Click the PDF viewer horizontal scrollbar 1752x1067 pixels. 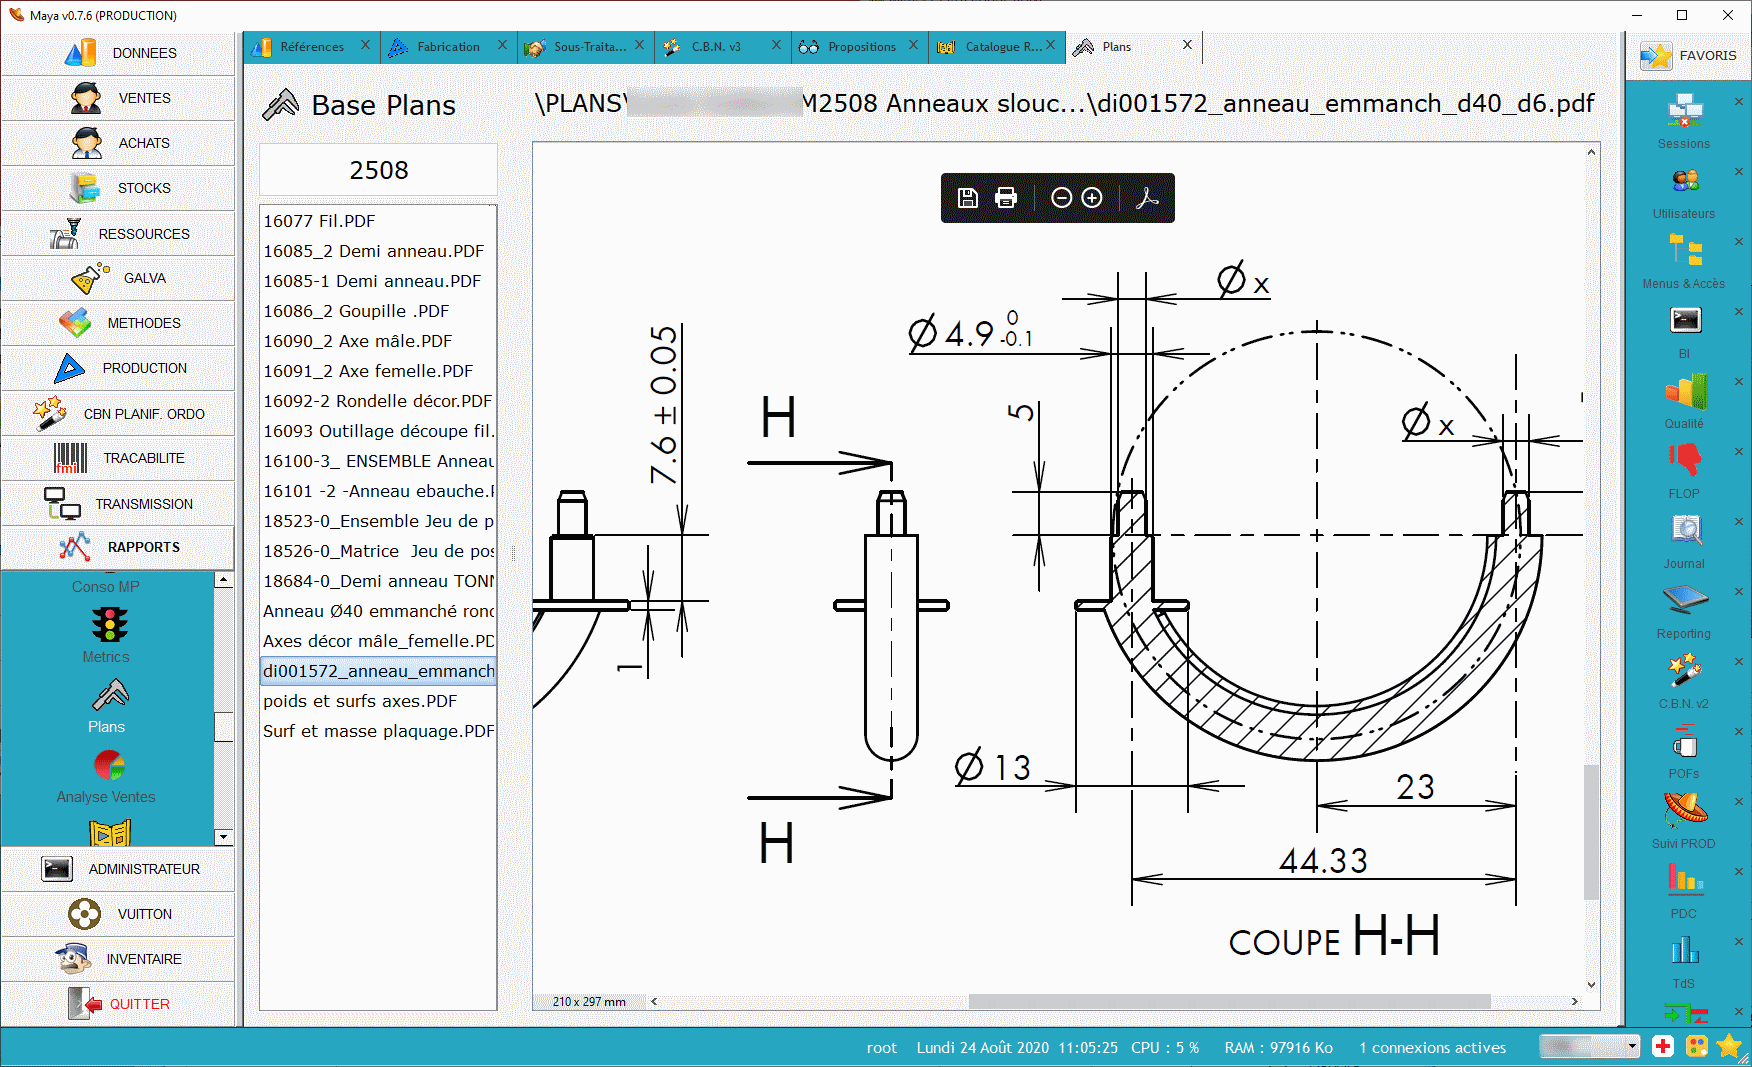point(1228,1001)
